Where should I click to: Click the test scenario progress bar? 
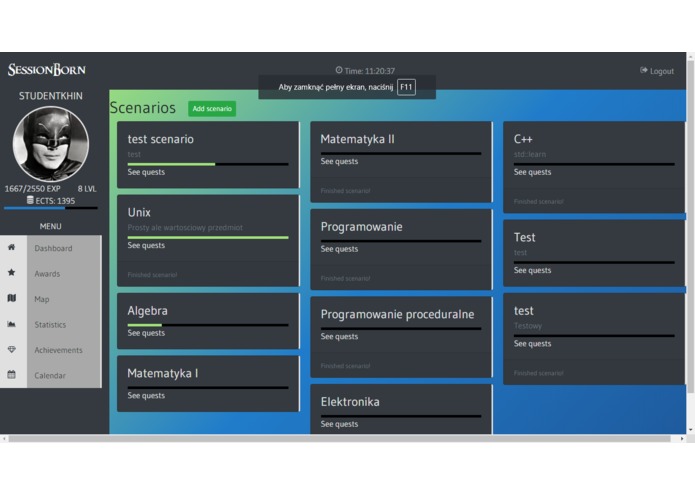[x=208, y=164]
